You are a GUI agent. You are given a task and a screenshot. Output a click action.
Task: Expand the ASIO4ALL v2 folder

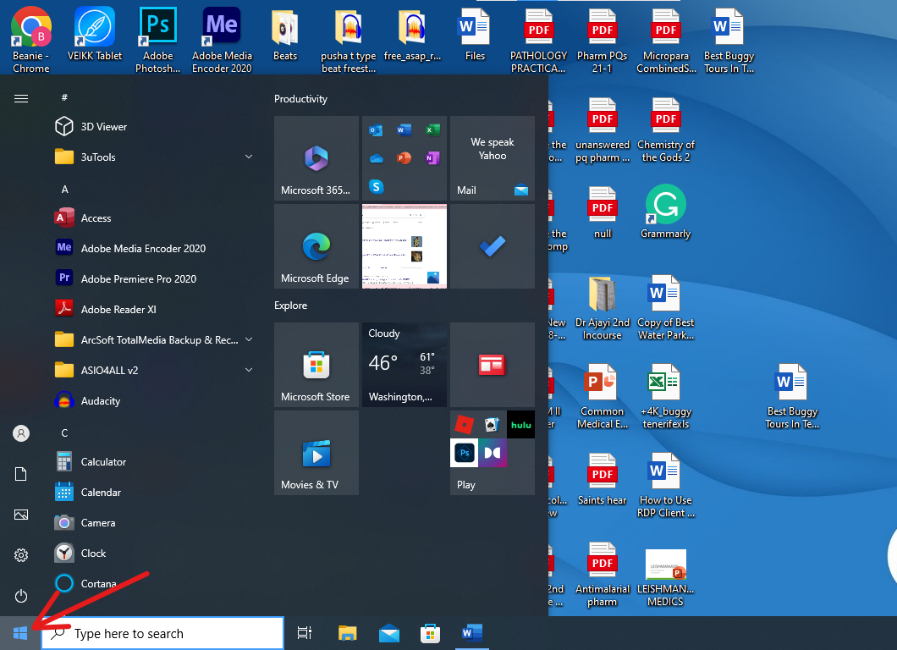[x=154, y=370]
